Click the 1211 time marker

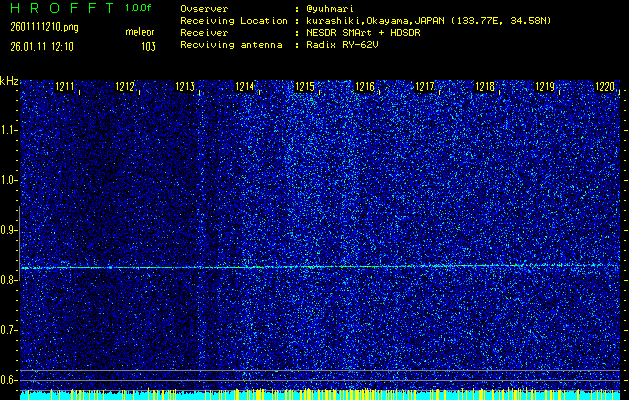(65, 88)
